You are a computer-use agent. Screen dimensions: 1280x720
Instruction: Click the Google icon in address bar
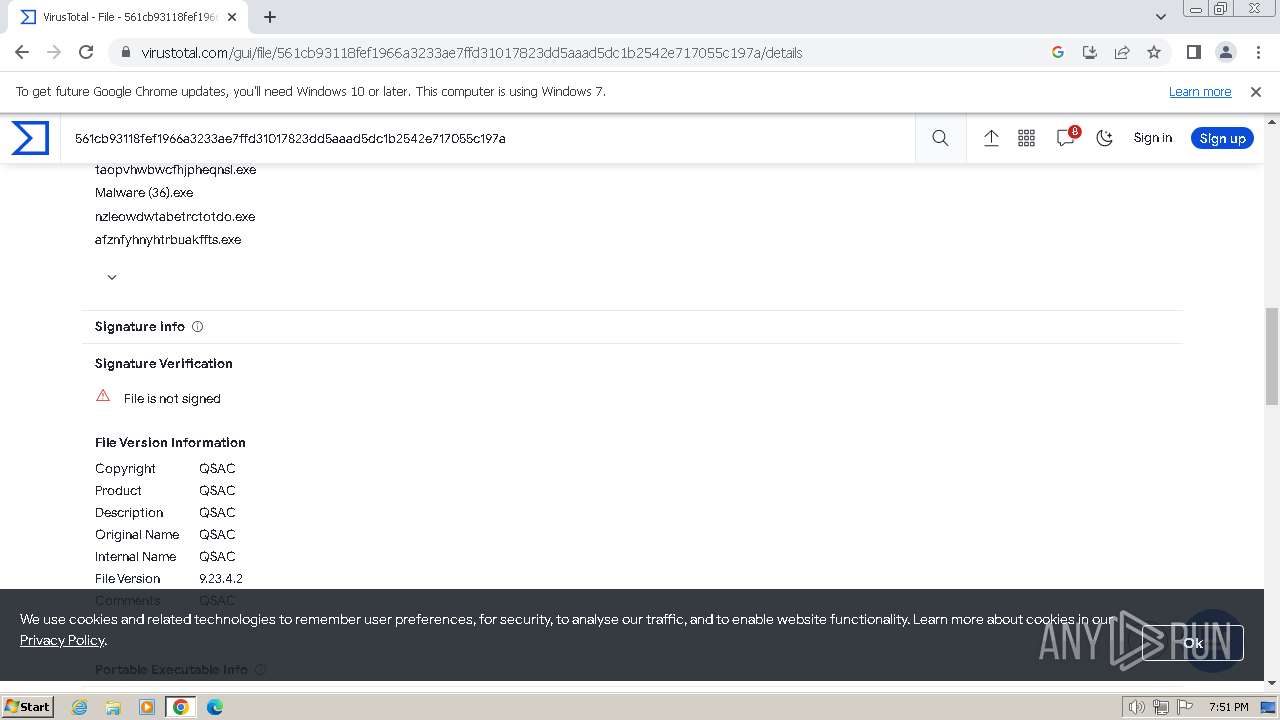coord(1058,52)
